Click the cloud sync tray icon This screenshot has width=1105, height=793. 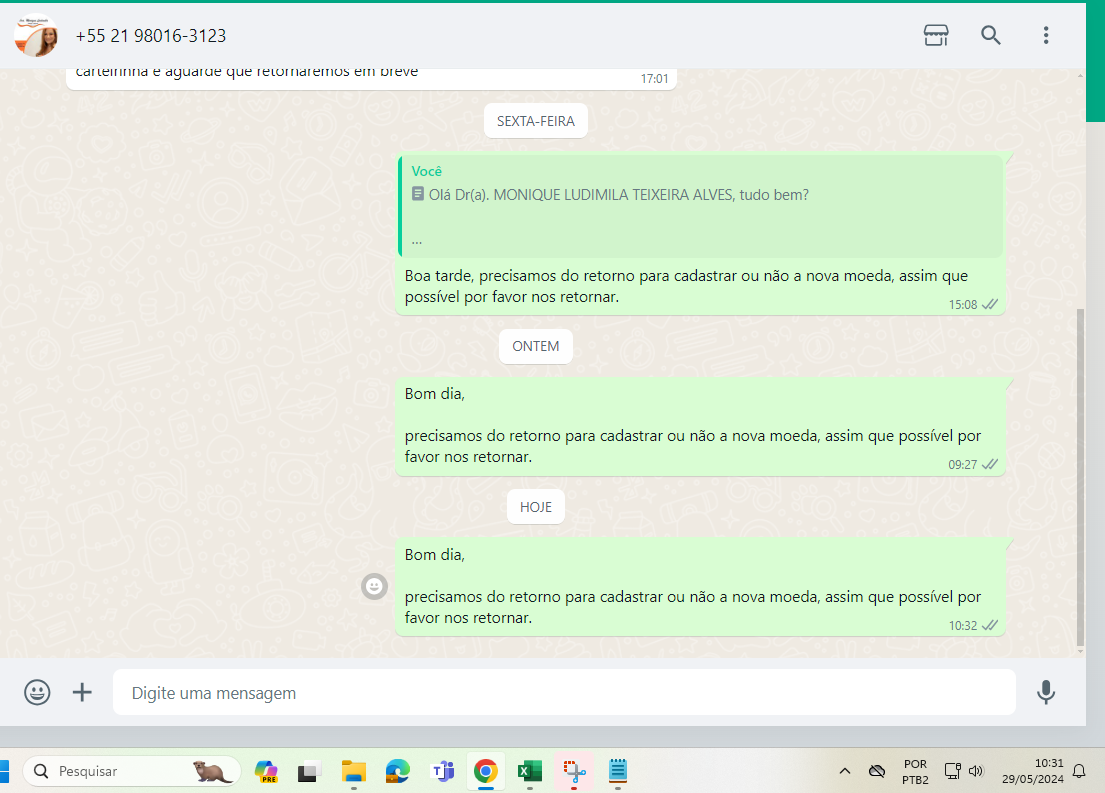click(877, 771)
